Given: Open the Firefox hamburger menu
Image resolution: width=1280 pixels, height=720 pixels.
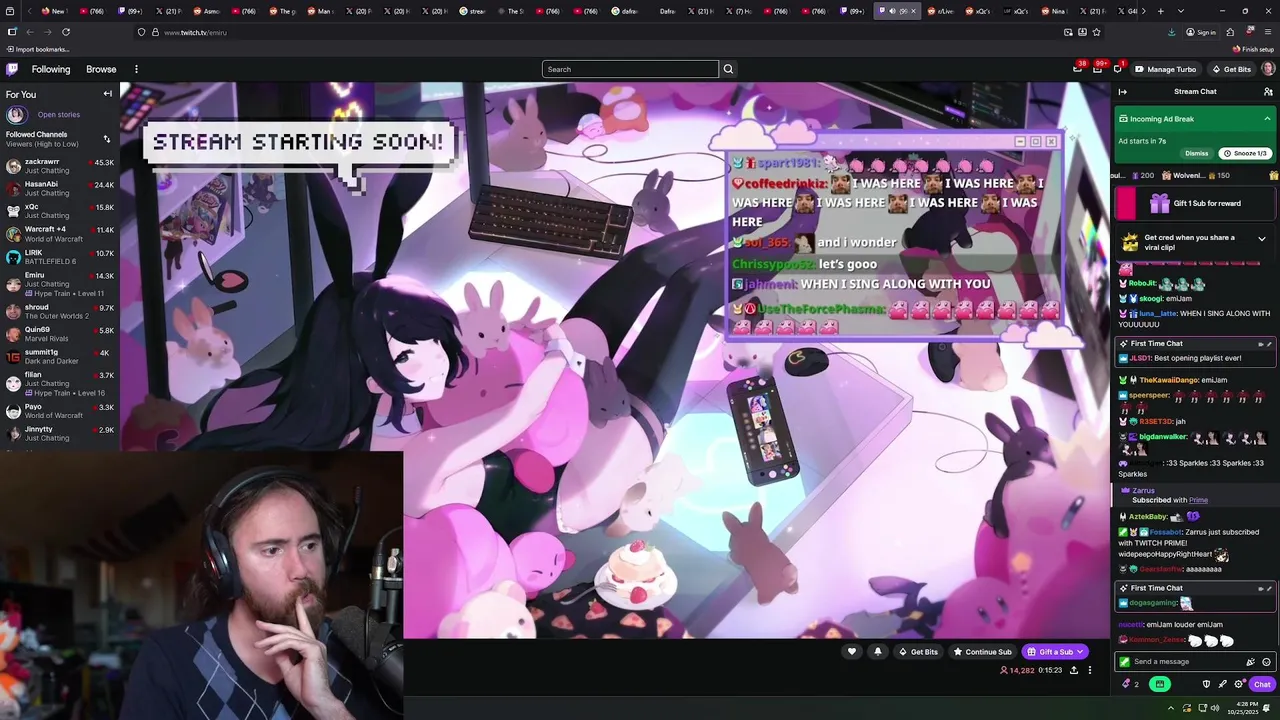Looking at the screenshot, I should click(1268, 32).
